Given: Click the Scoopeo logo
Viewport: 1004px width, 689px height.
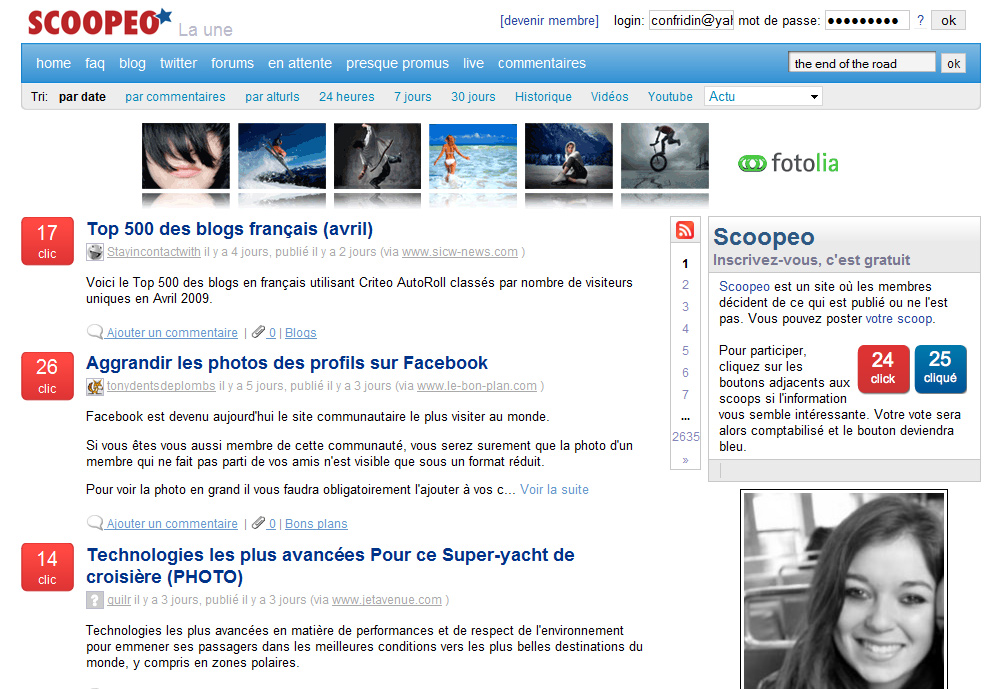Looking at the screenshot, I should pos(100,22).
